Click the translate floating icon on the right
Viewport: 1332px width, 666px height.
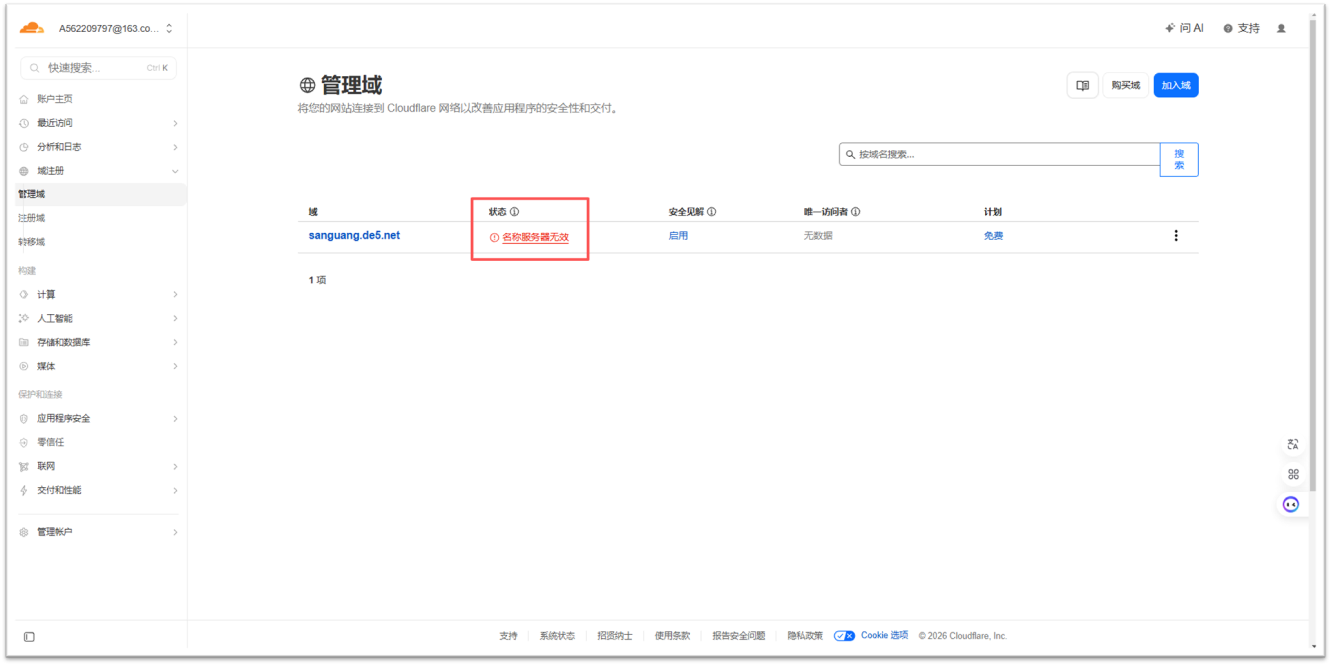pyautogui.click(x=1292, y=444)
